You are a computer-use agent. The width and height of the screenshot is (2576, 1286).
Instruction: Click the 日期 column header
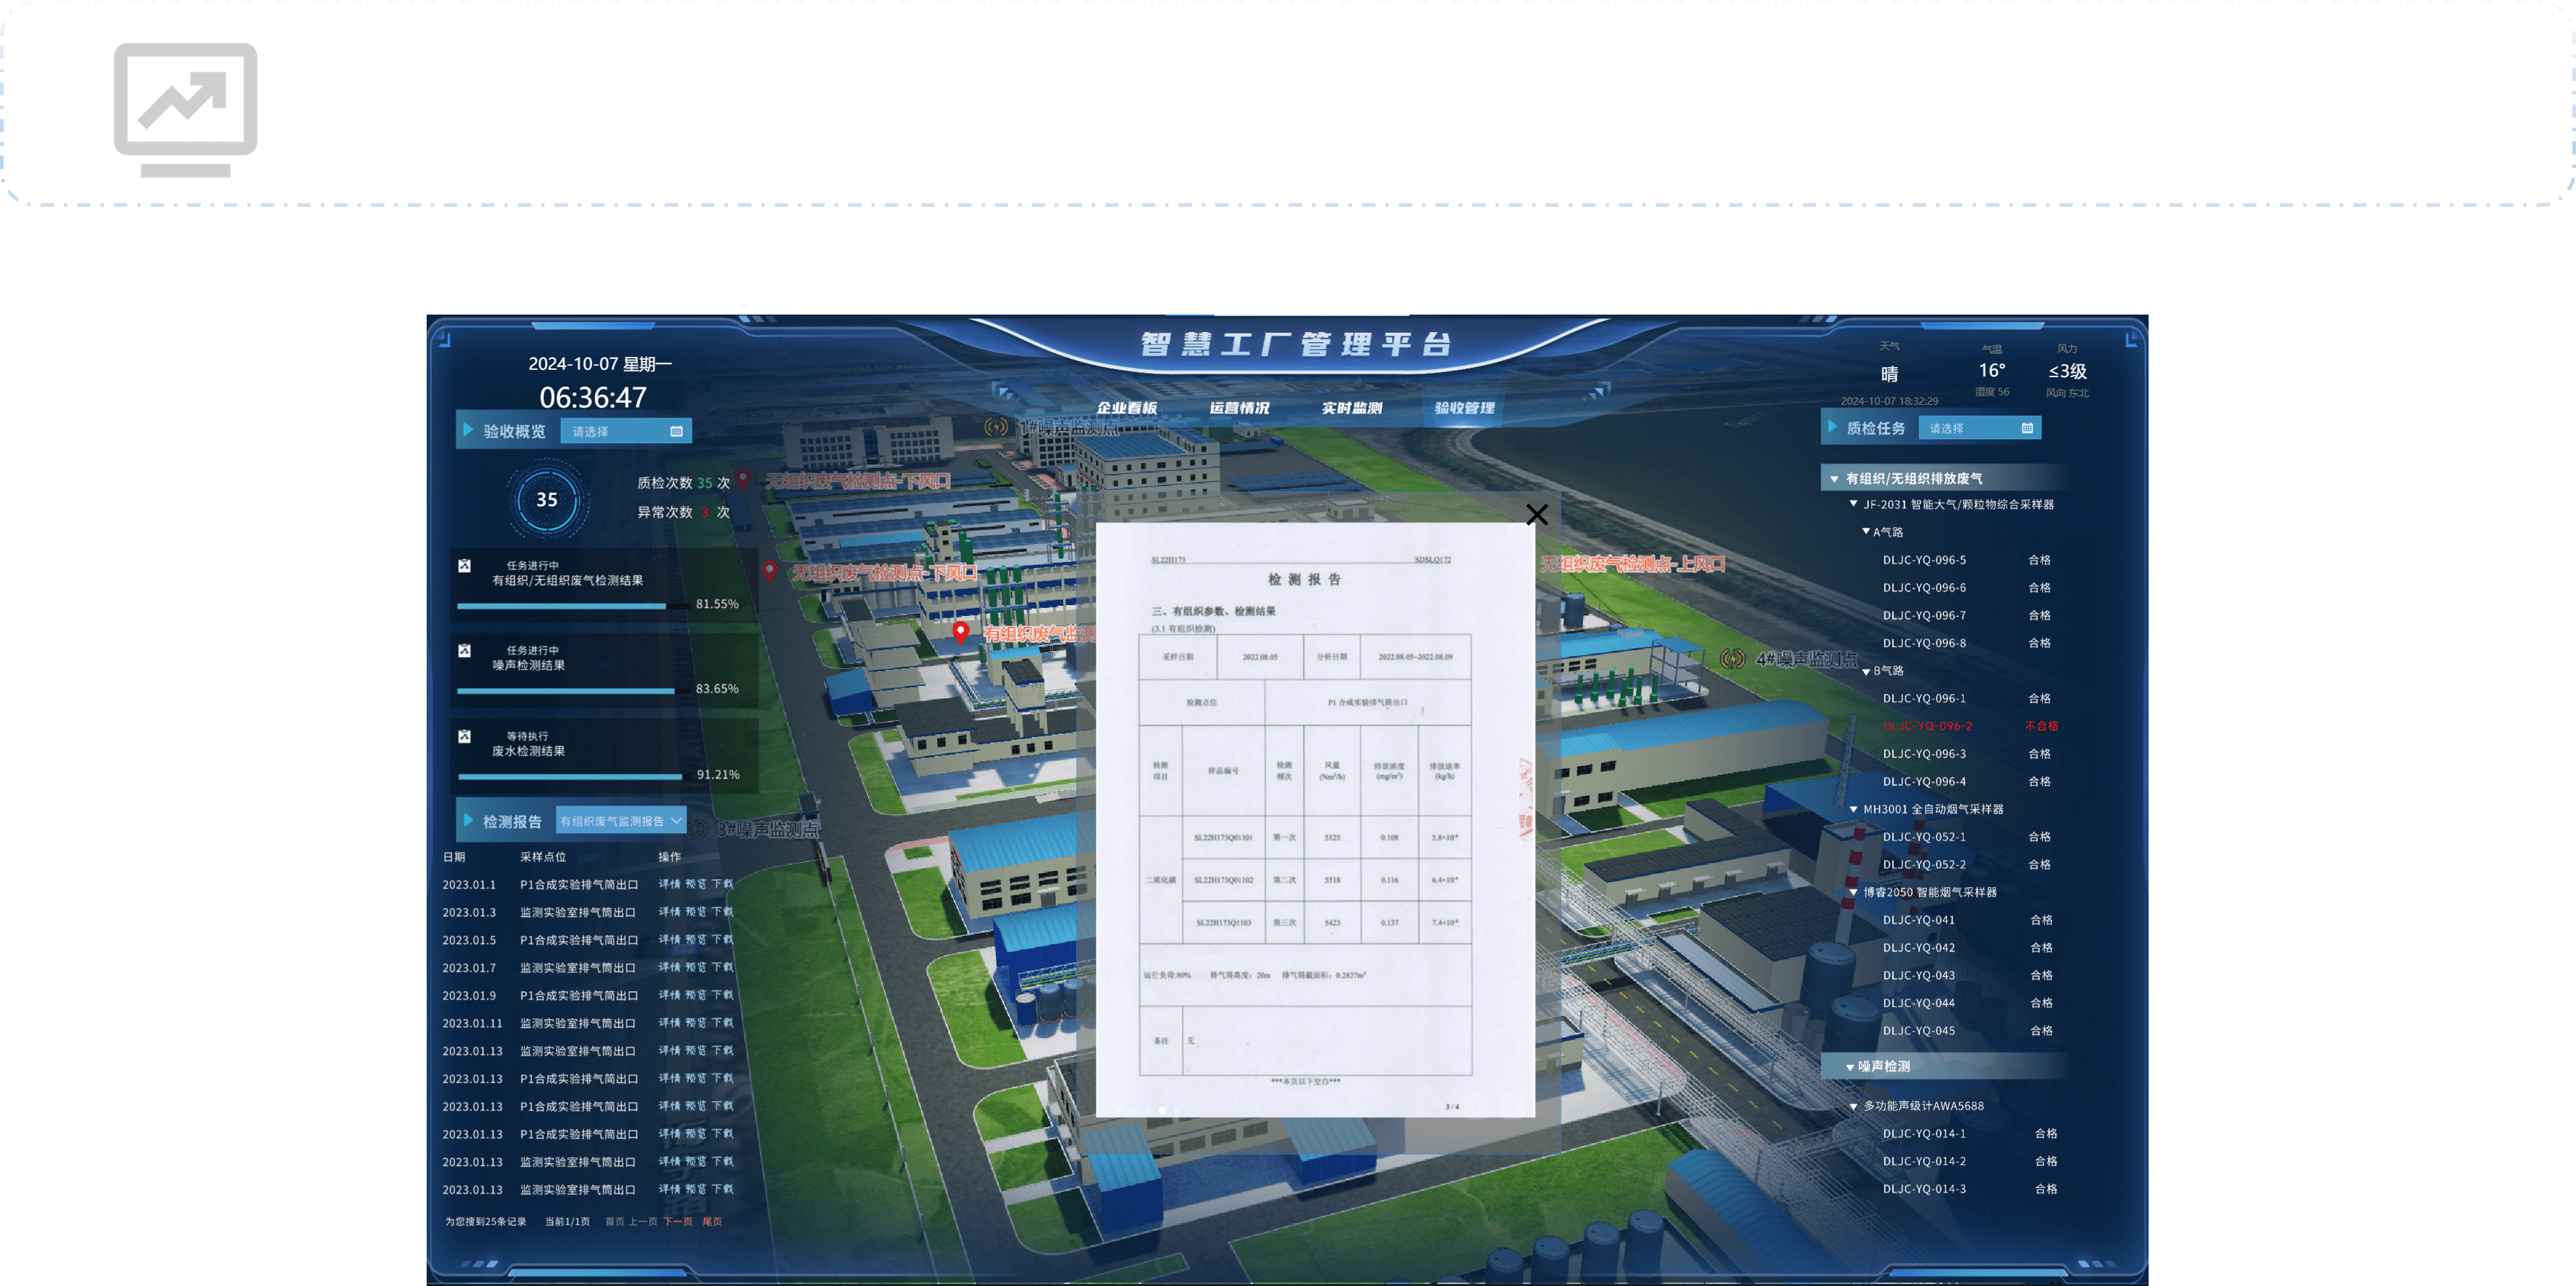click(454, 857)
